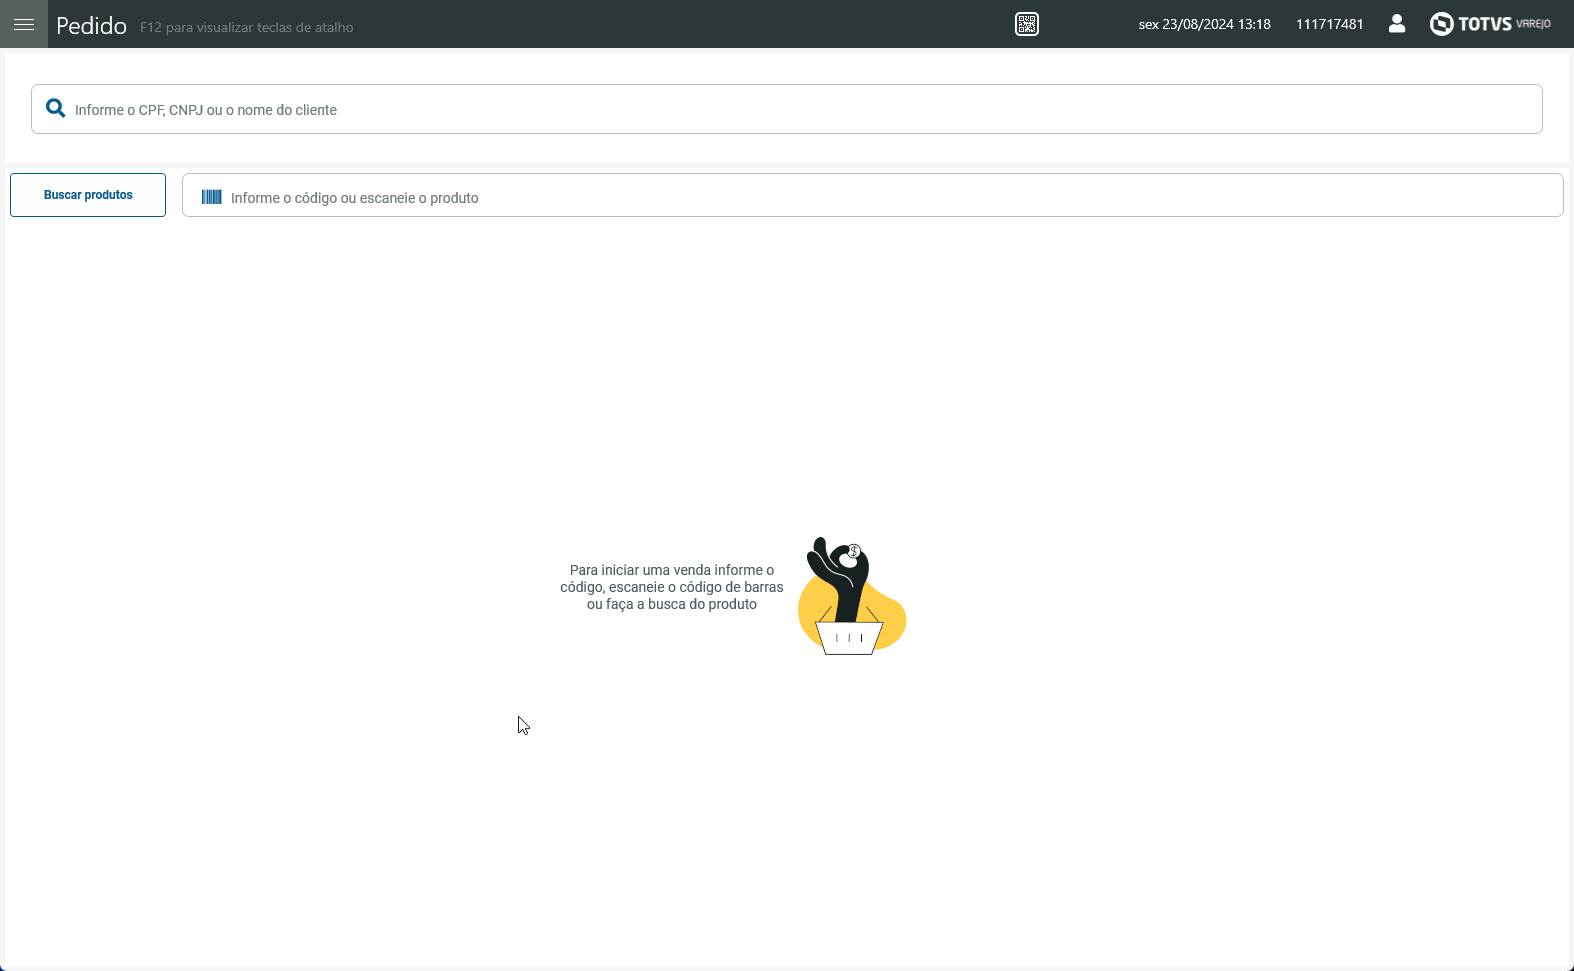Click the 'Para iniciar uma venda' instruction text
The width and height of the screenshot is (1574, 971).
tap(672, 587)
